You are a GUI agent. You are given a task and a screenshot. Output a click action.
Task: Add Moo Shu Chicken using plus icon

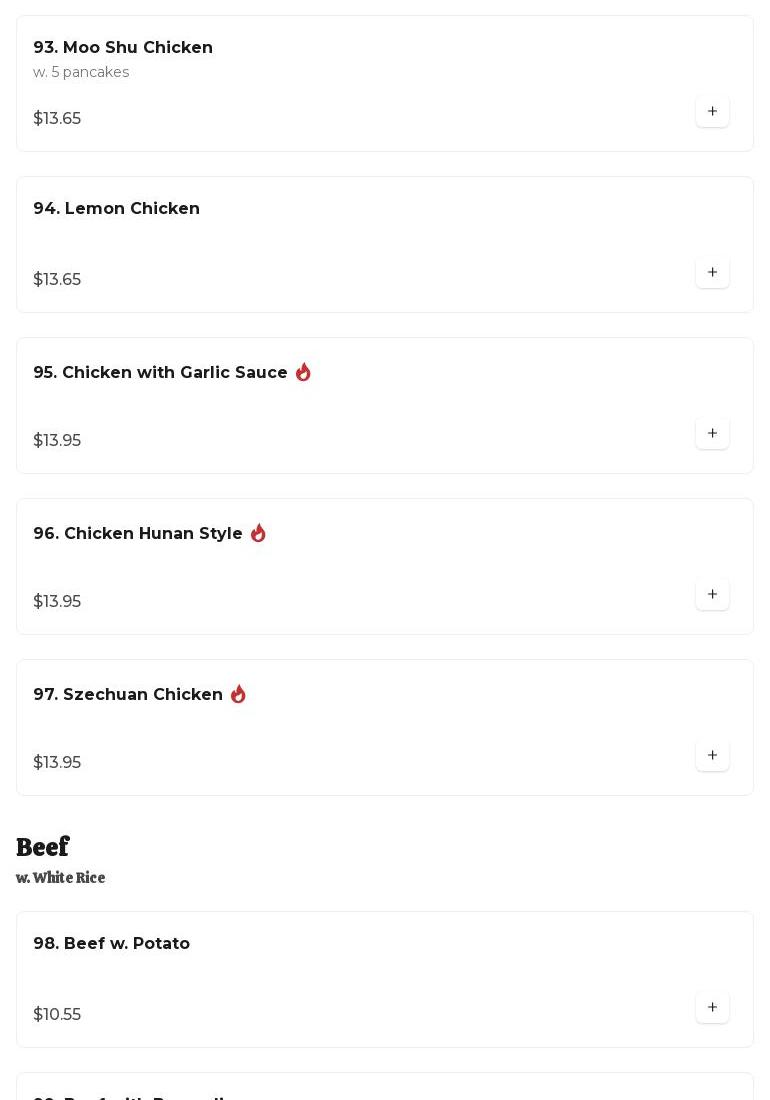pyautogui.click(x=712, y=111)
